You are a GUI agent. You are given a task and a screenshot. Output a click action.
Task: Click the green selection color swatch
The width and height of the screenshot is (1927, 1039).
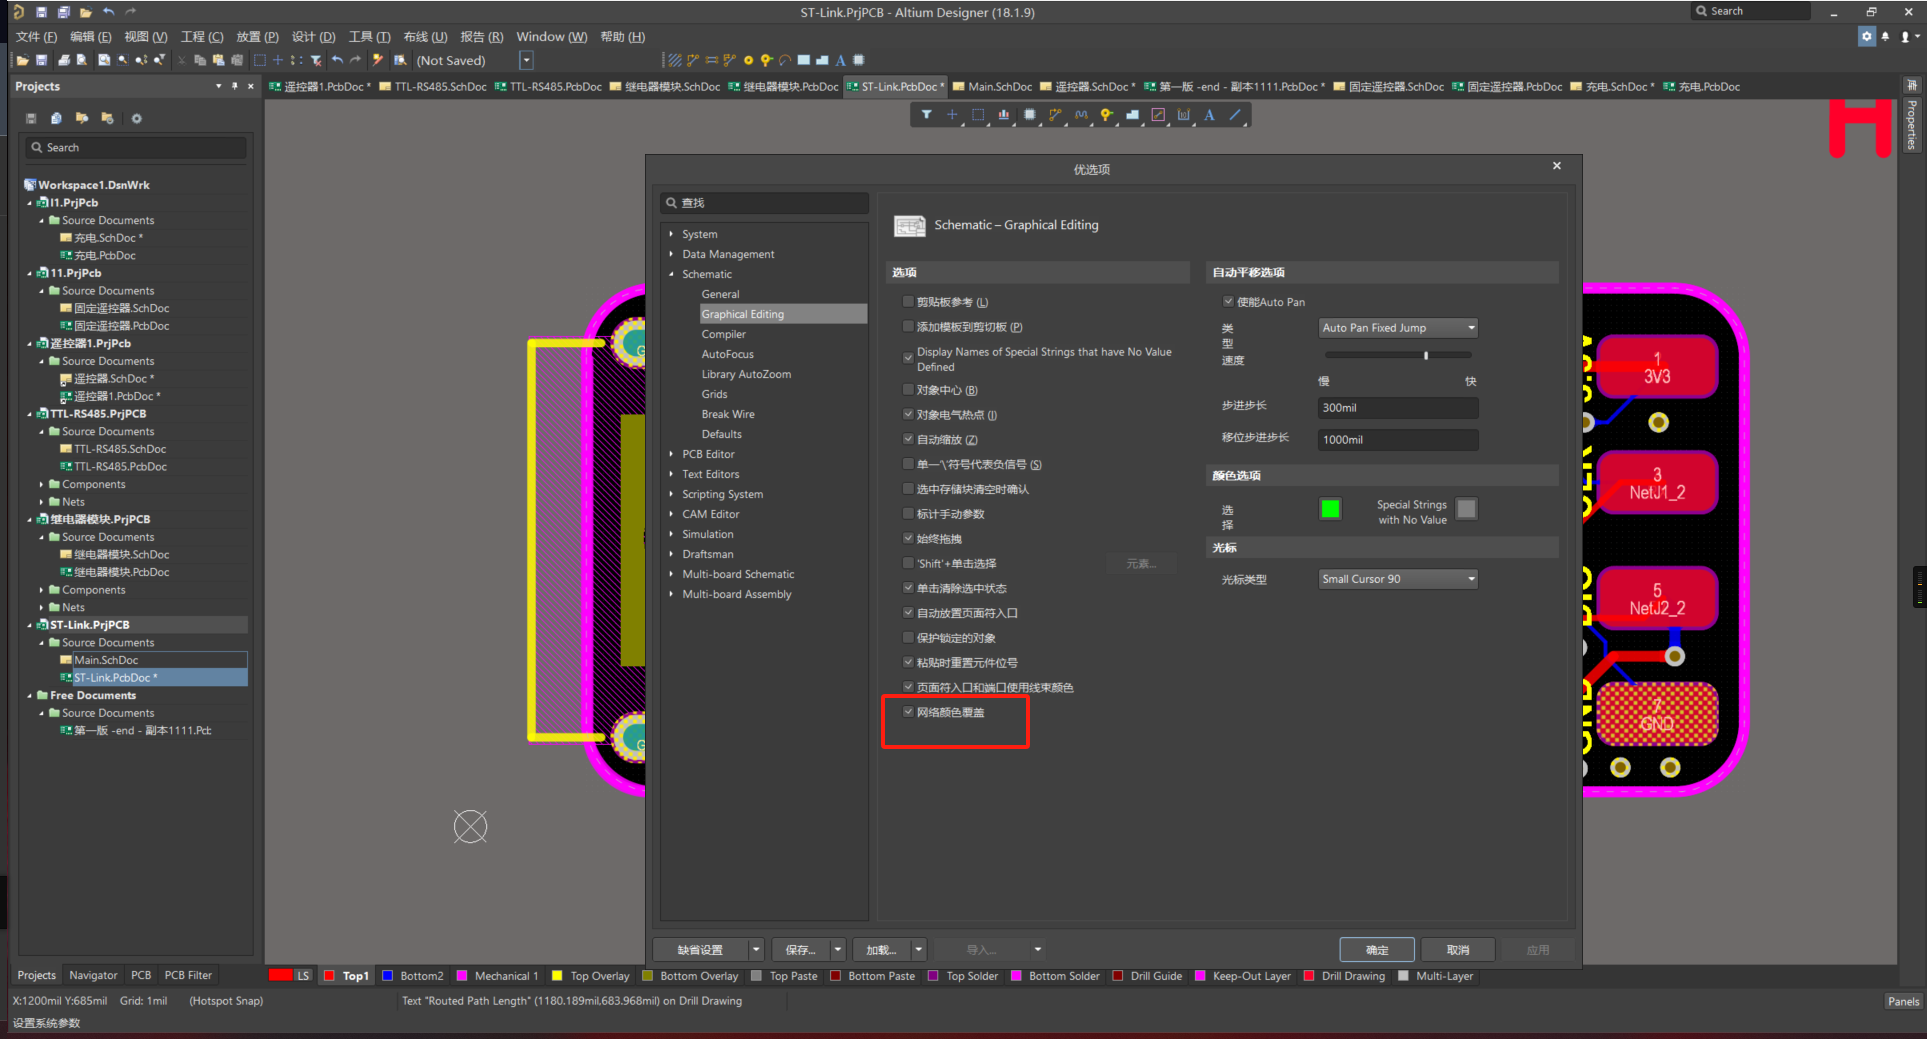[1329, 509]
